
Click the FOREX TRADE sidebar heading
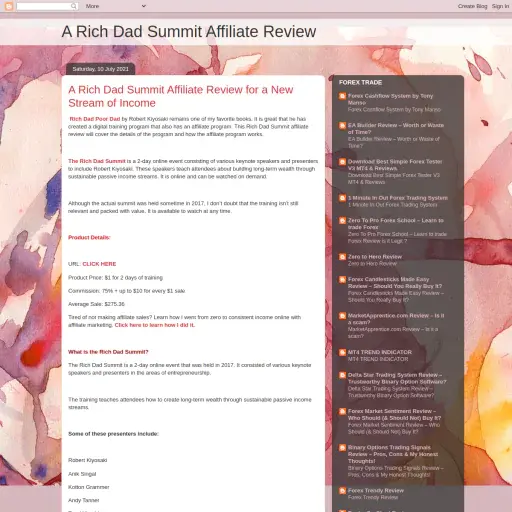point(360,83)
